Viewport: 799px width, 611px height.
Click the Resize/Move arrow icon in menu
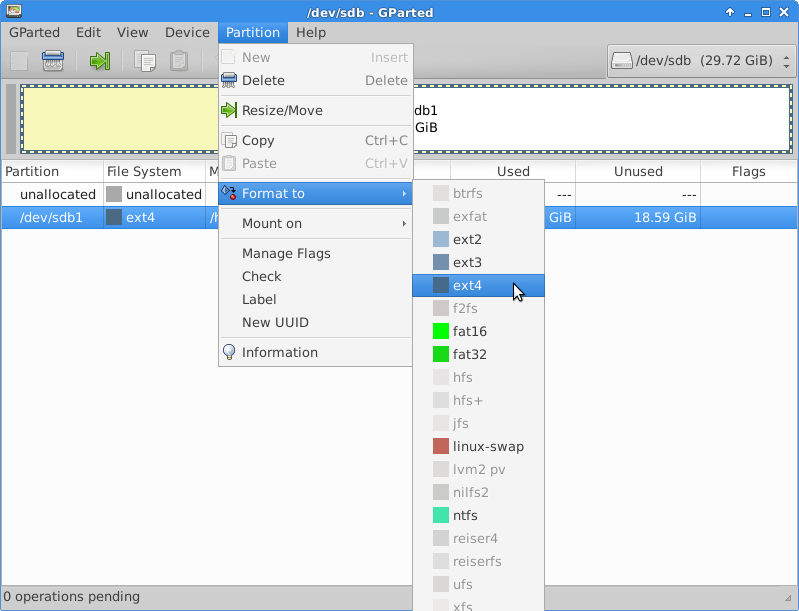tap(229, 110)
